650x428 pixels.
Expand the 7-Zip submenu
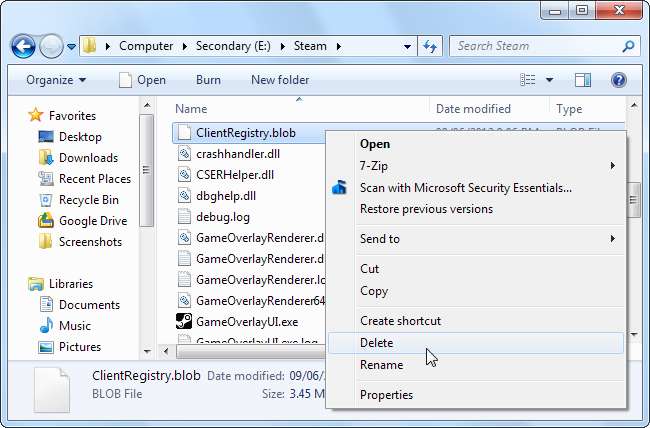pyautogui.click(x=476, y=166)
